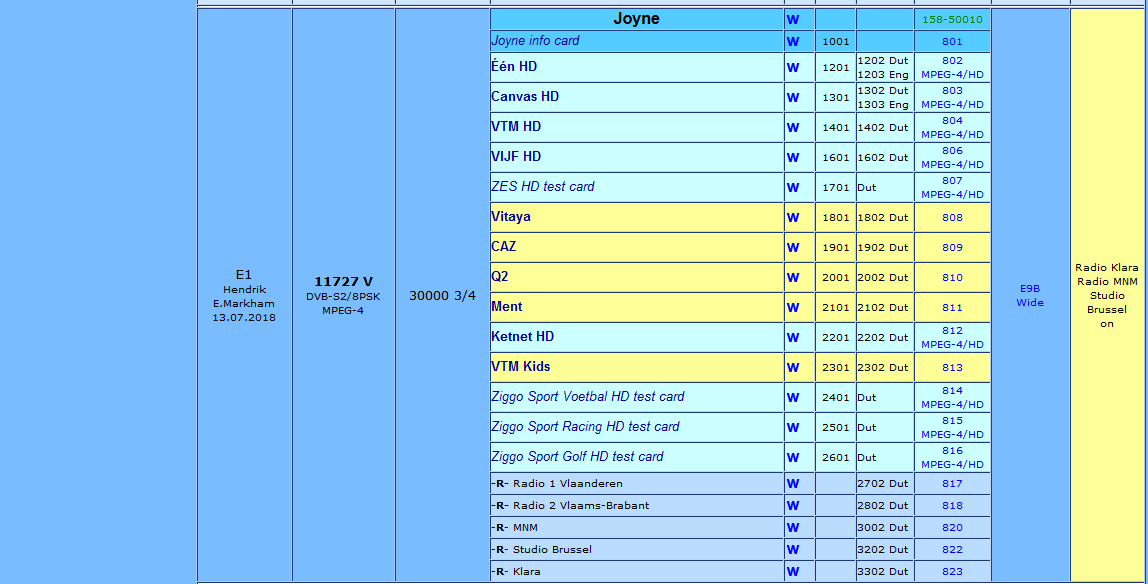1148x584 pixels.
Task: Click the green 158-50010 link
Action: (952, 20)
